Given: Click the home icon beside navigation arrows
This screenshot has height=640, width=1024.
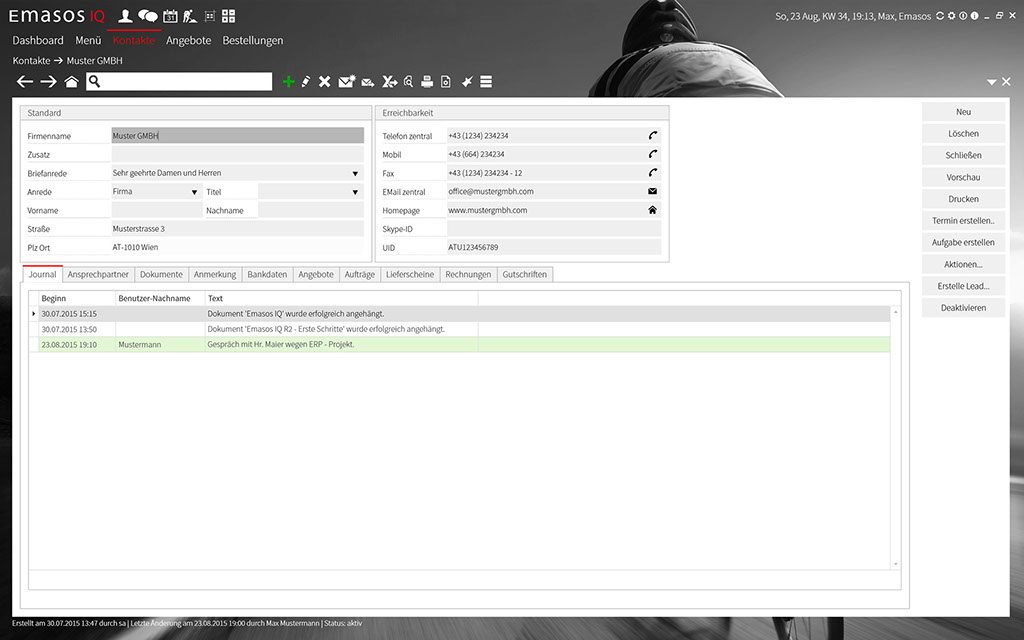Looking at the screenshot, I should pos(71,82).
